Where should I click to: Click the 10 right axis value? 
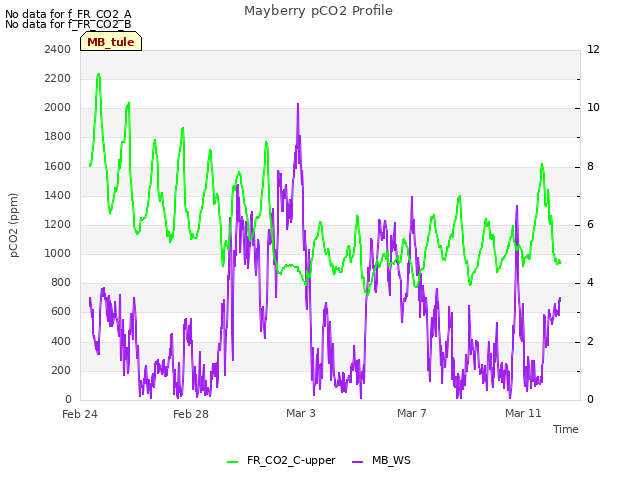coord(593,107)
